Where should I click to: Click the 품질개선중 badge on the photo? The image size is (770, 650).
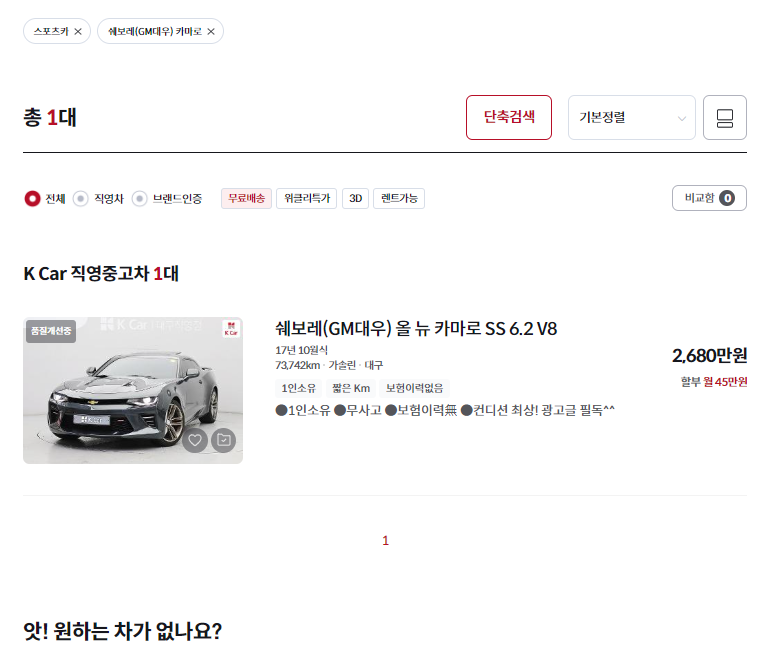tap(51, 331)
